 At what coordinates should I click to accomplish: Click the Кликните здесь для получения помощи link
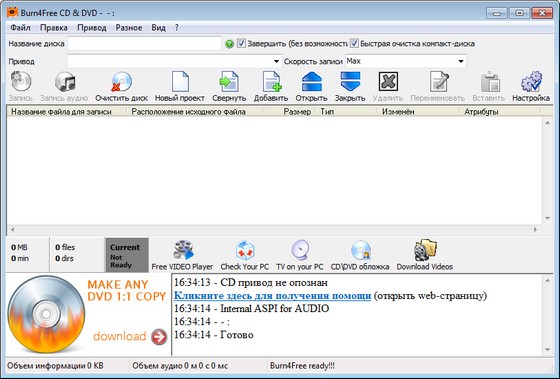[x=272, y=296]
